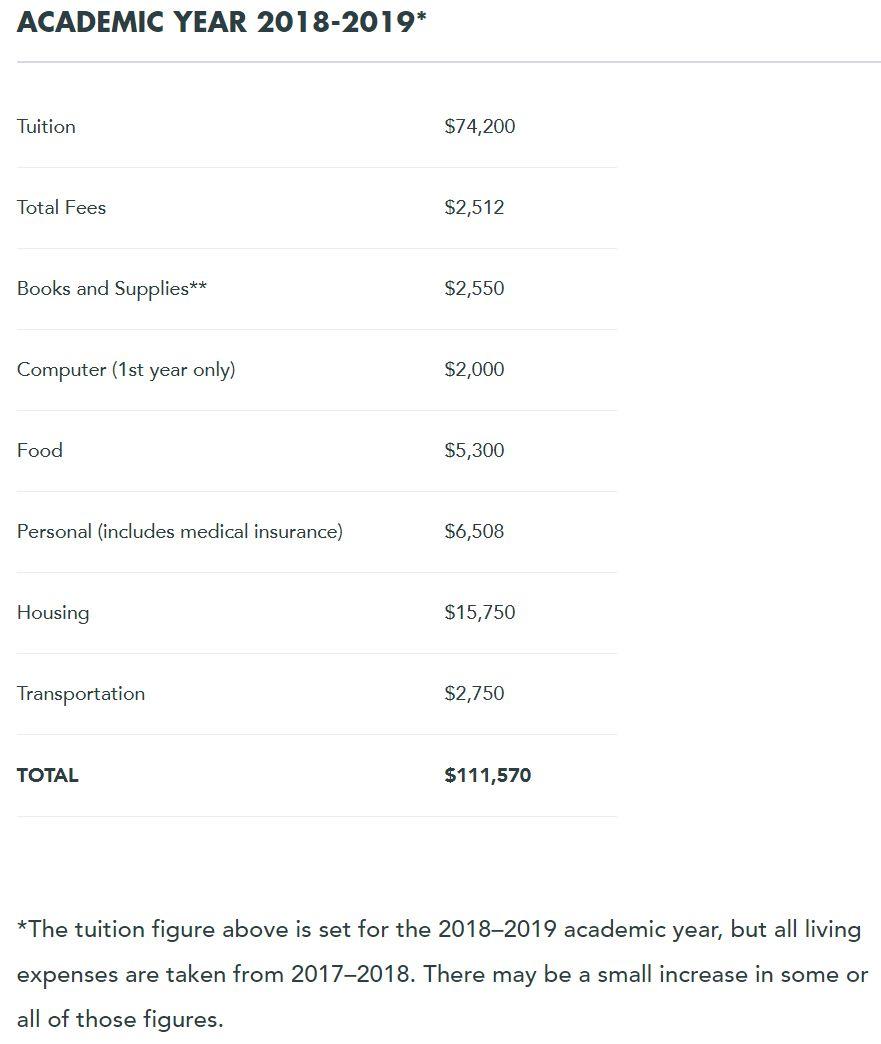Select the $74,200 tuition amount
881x1044 pixels.
[x=480, y=127]
